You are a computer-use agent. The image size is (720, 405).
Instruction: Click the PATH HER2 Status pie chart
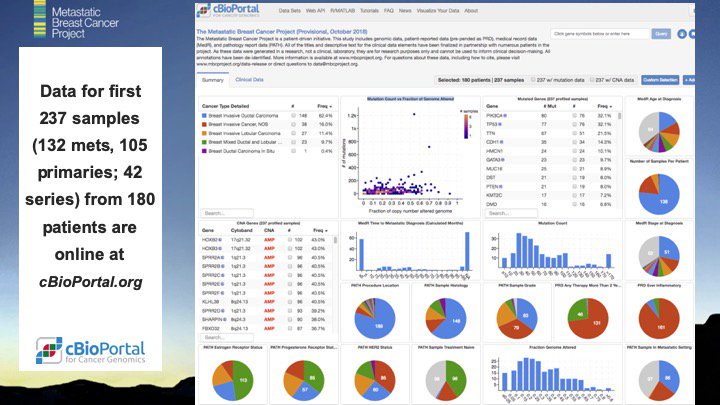tap(375, 380)
